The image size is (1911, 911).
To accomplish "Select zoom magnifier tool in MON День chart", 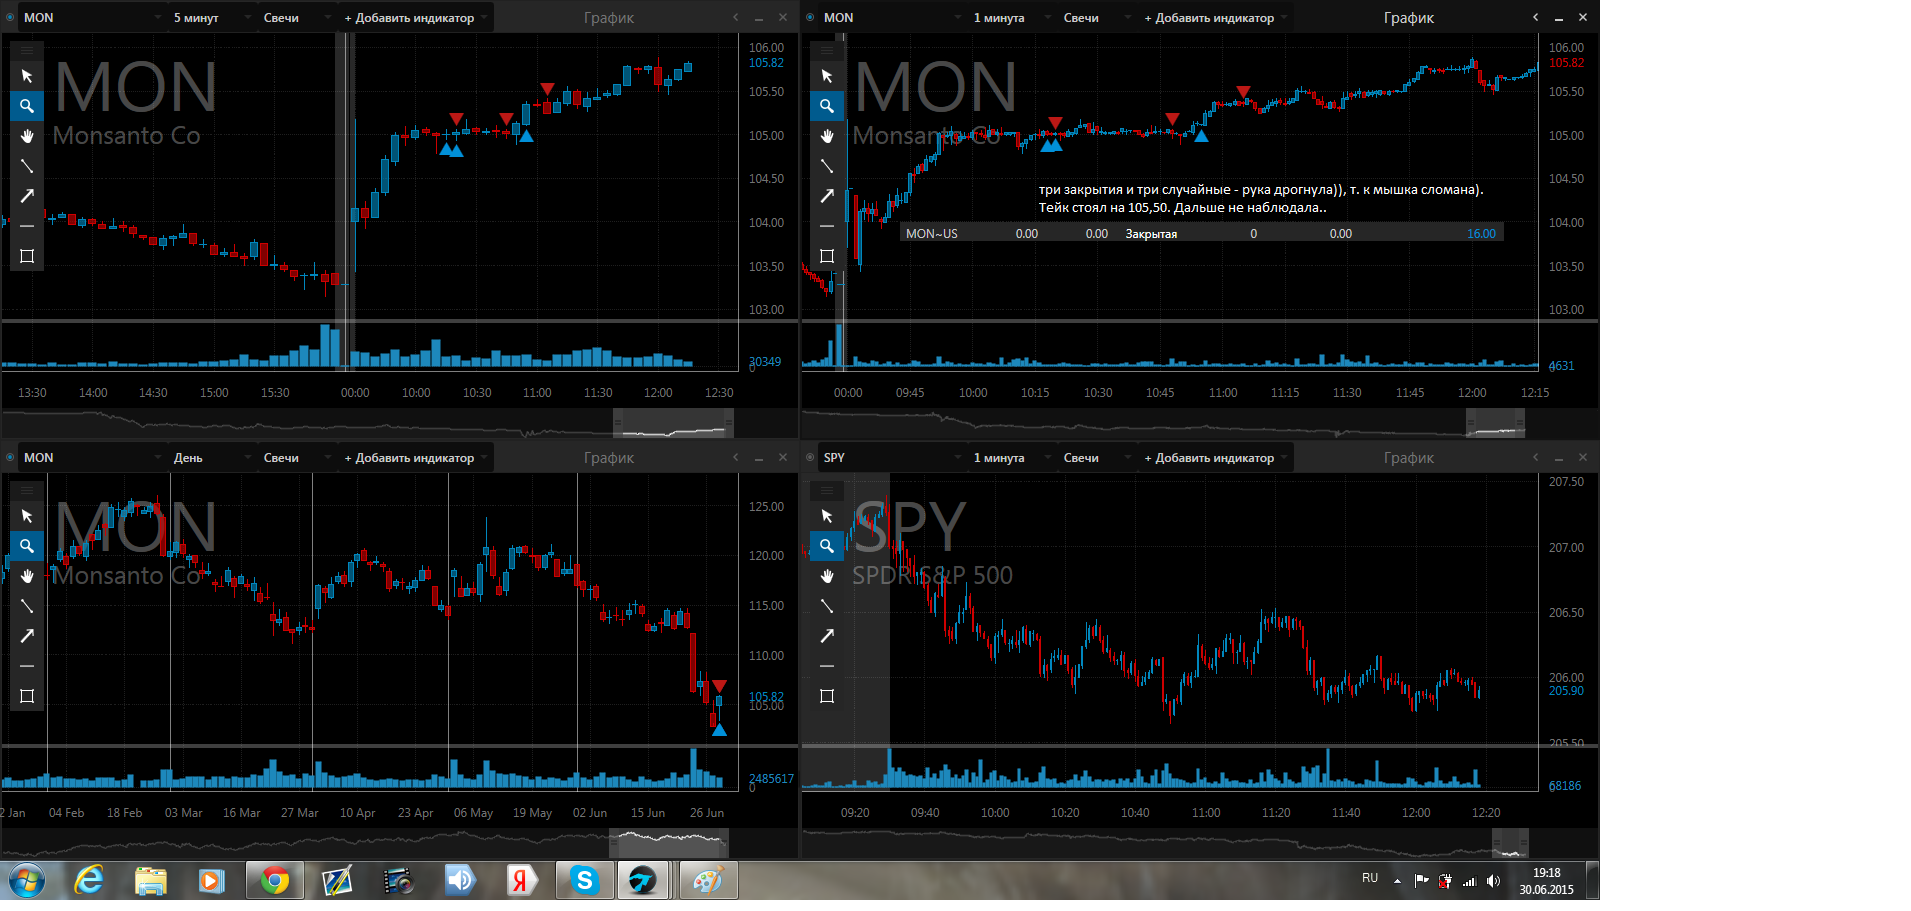I will click(x=27, y=546).
